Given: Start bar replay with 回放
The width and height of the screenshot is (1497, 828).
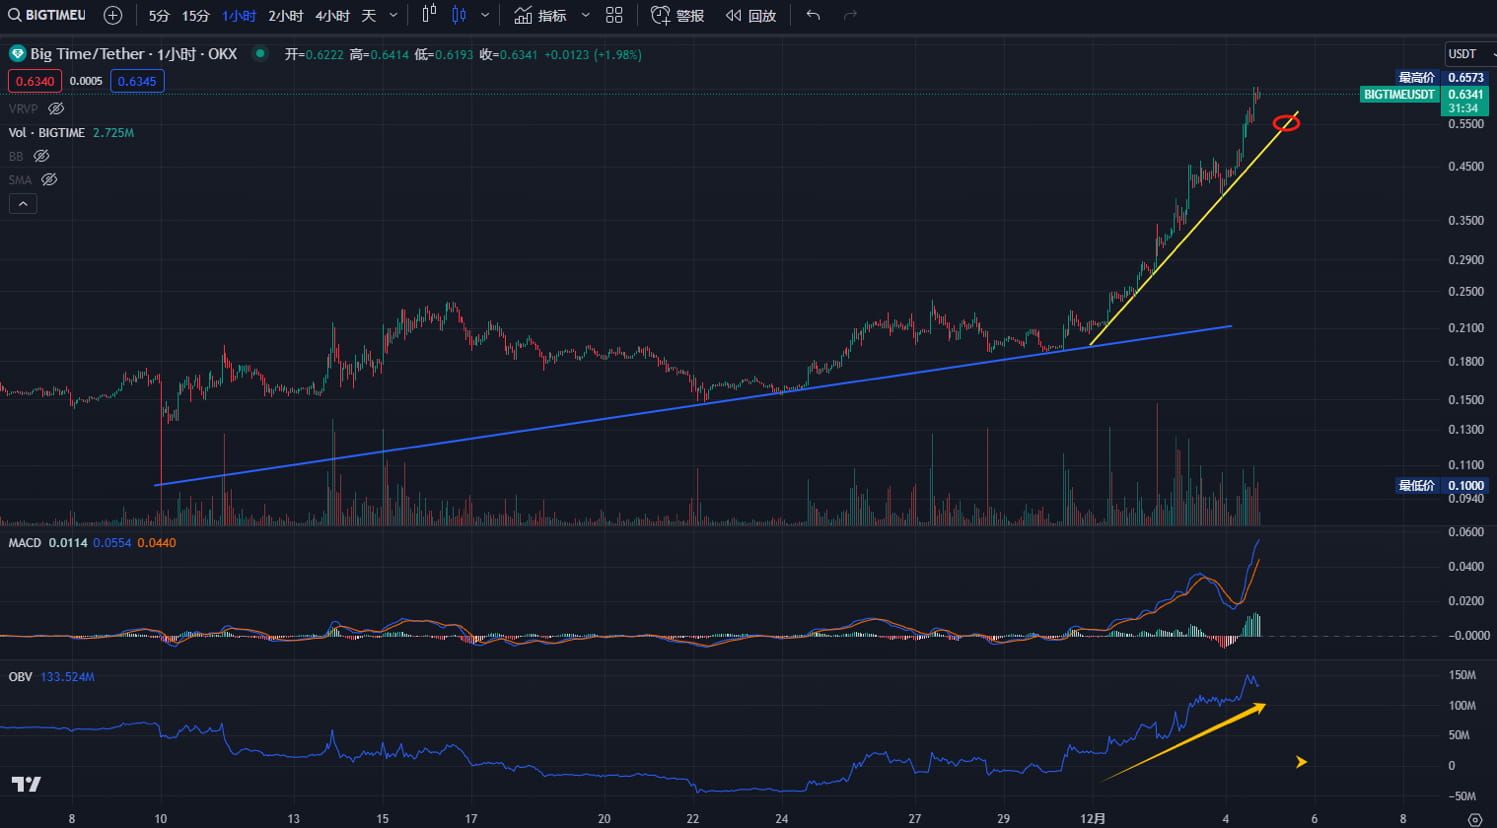Looking at the screenshot, I should point(751,16).
